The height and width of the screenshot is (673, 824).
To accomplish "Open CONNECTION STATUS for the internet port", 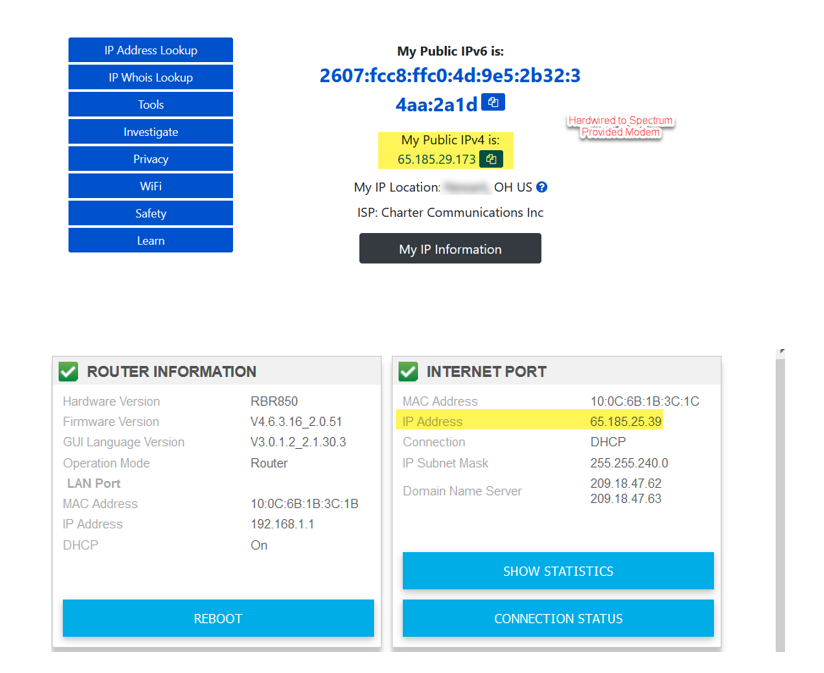I will pos(558,618).
